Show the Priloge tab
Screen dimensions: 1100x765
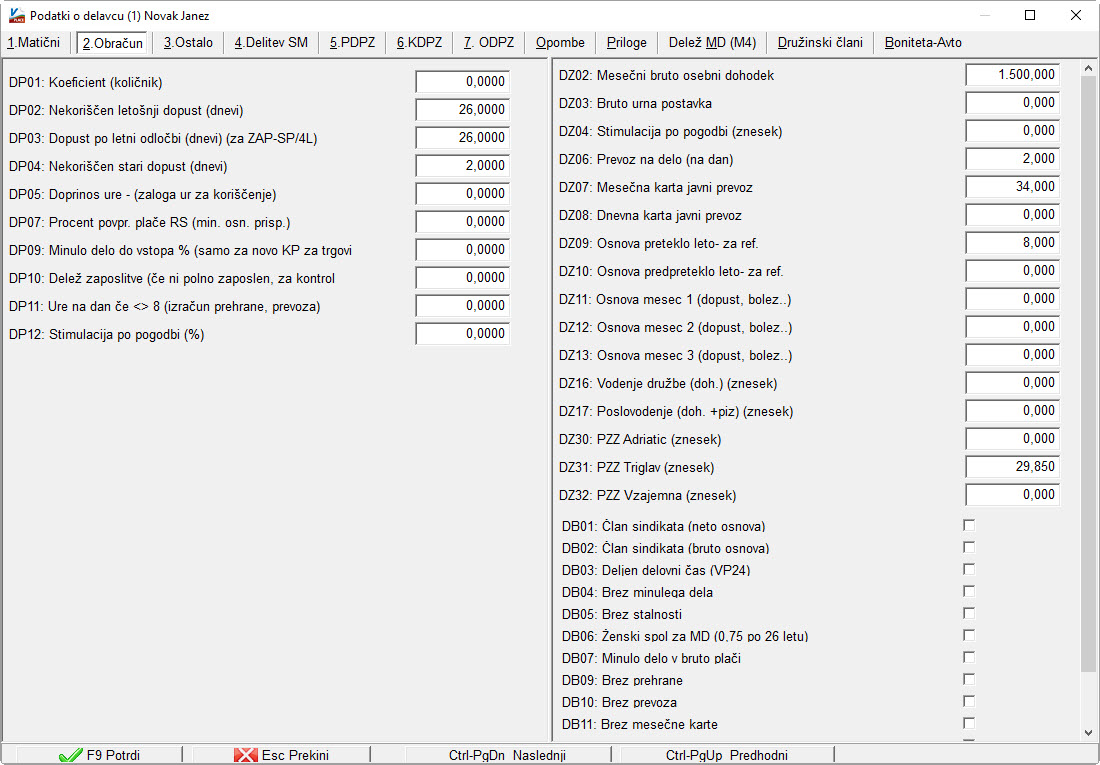[x=626, y=43]
